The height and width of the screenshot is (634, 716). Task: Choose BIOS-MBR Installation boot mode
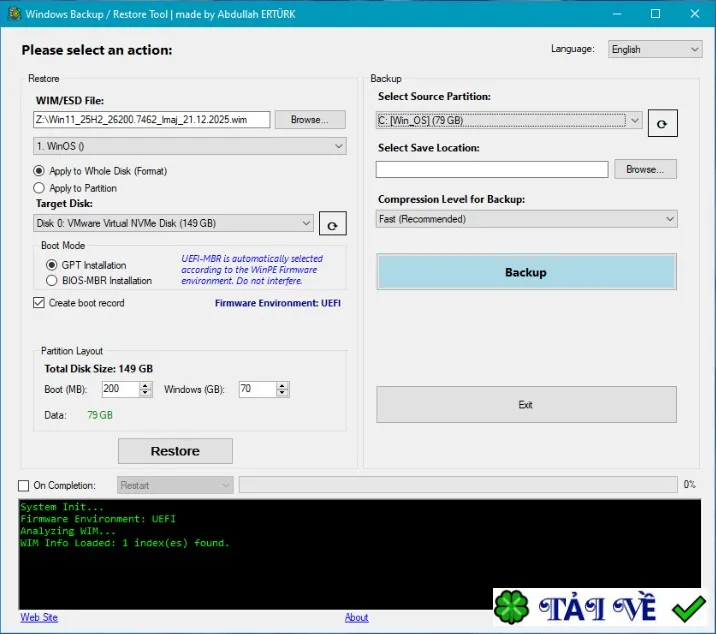click(x=52, y=280)
